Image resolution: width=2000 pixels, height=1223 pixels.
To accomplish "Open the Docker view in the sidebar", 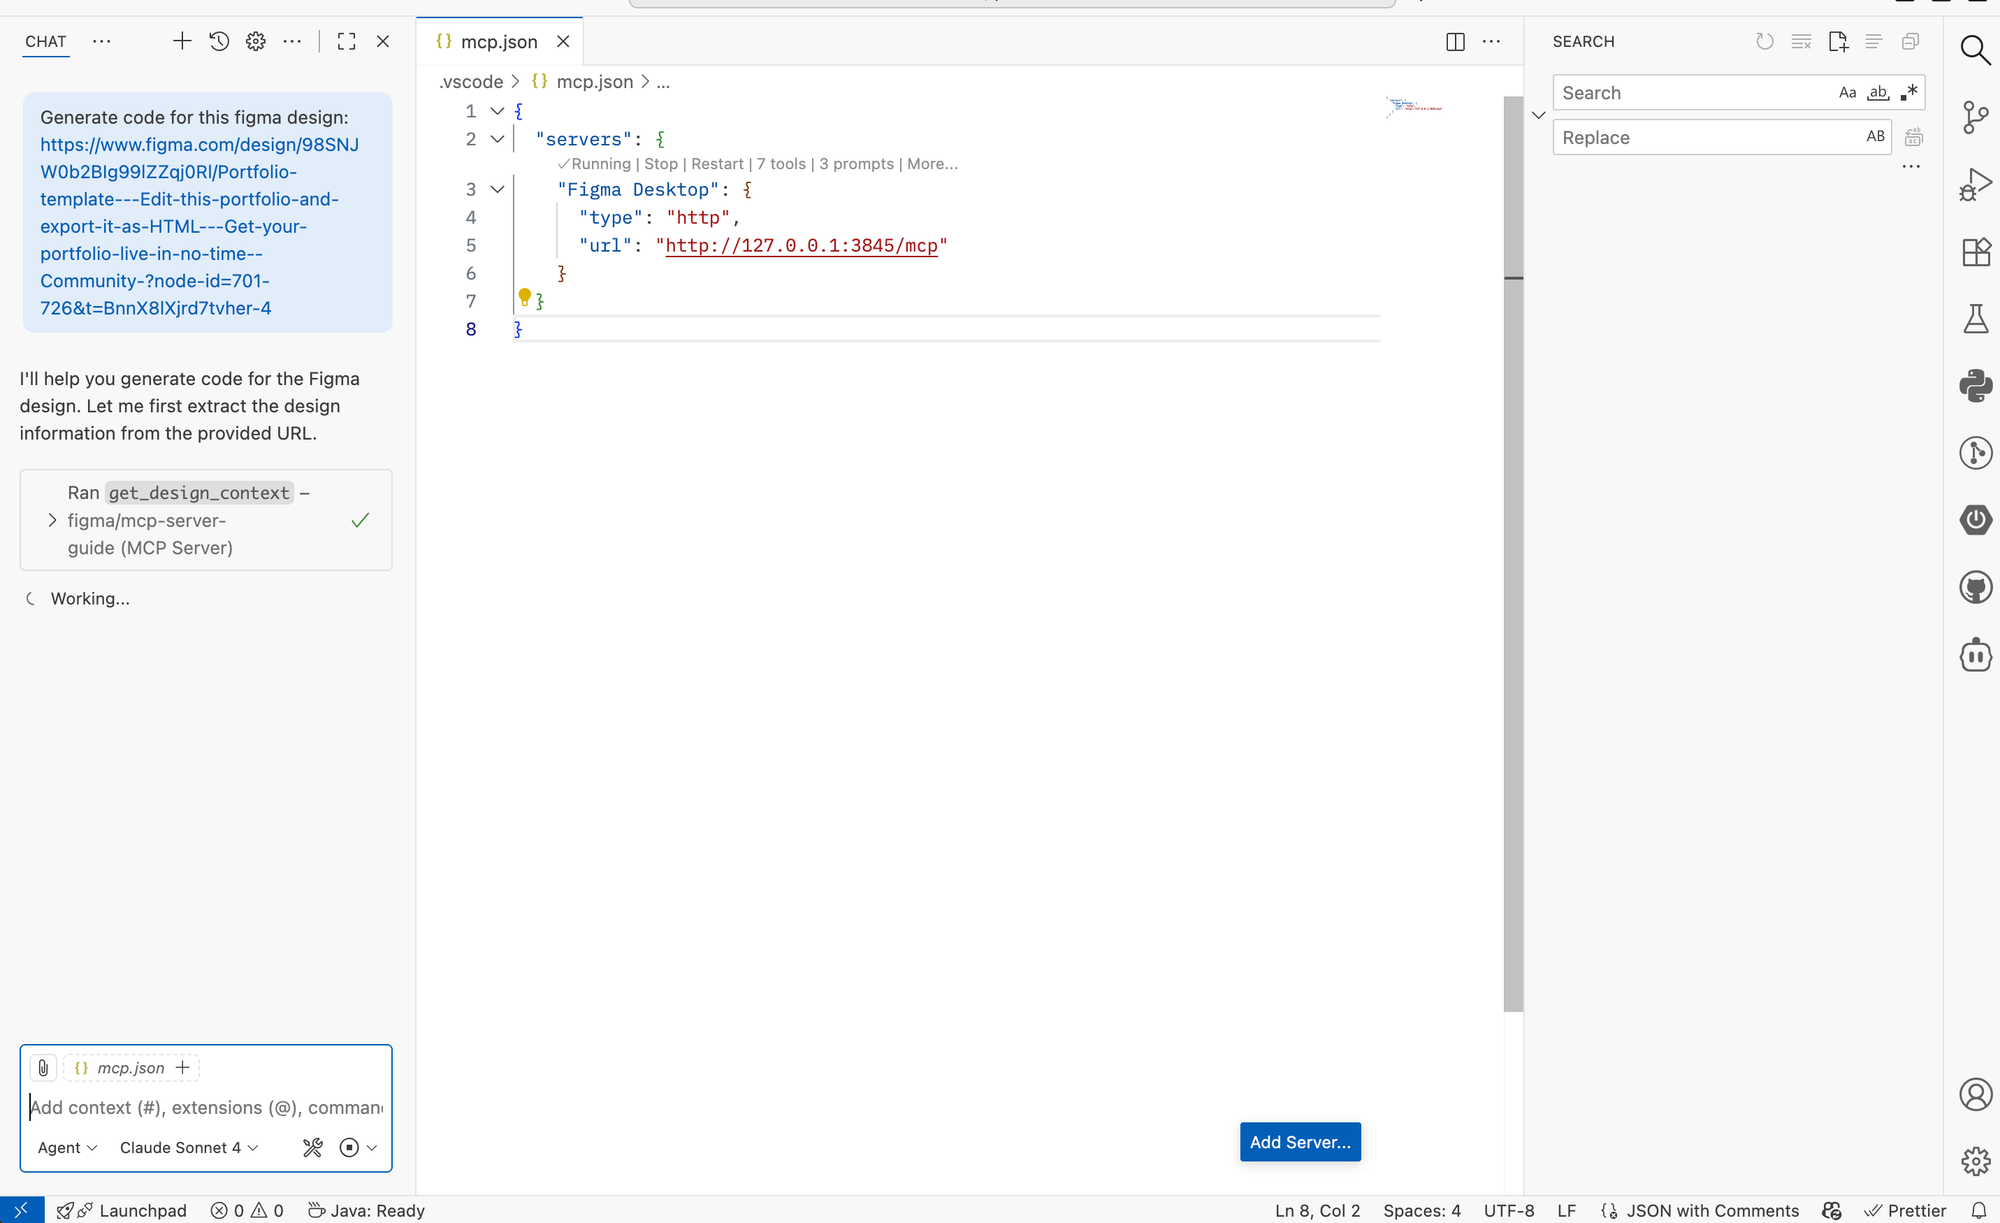I will (x=1976, y=655).
